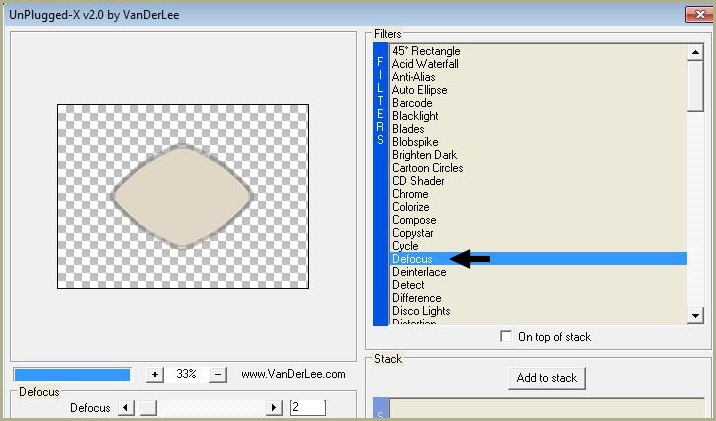Click the Defocus slider thumb
Viewport: 716px width, 421px height.
147,408
